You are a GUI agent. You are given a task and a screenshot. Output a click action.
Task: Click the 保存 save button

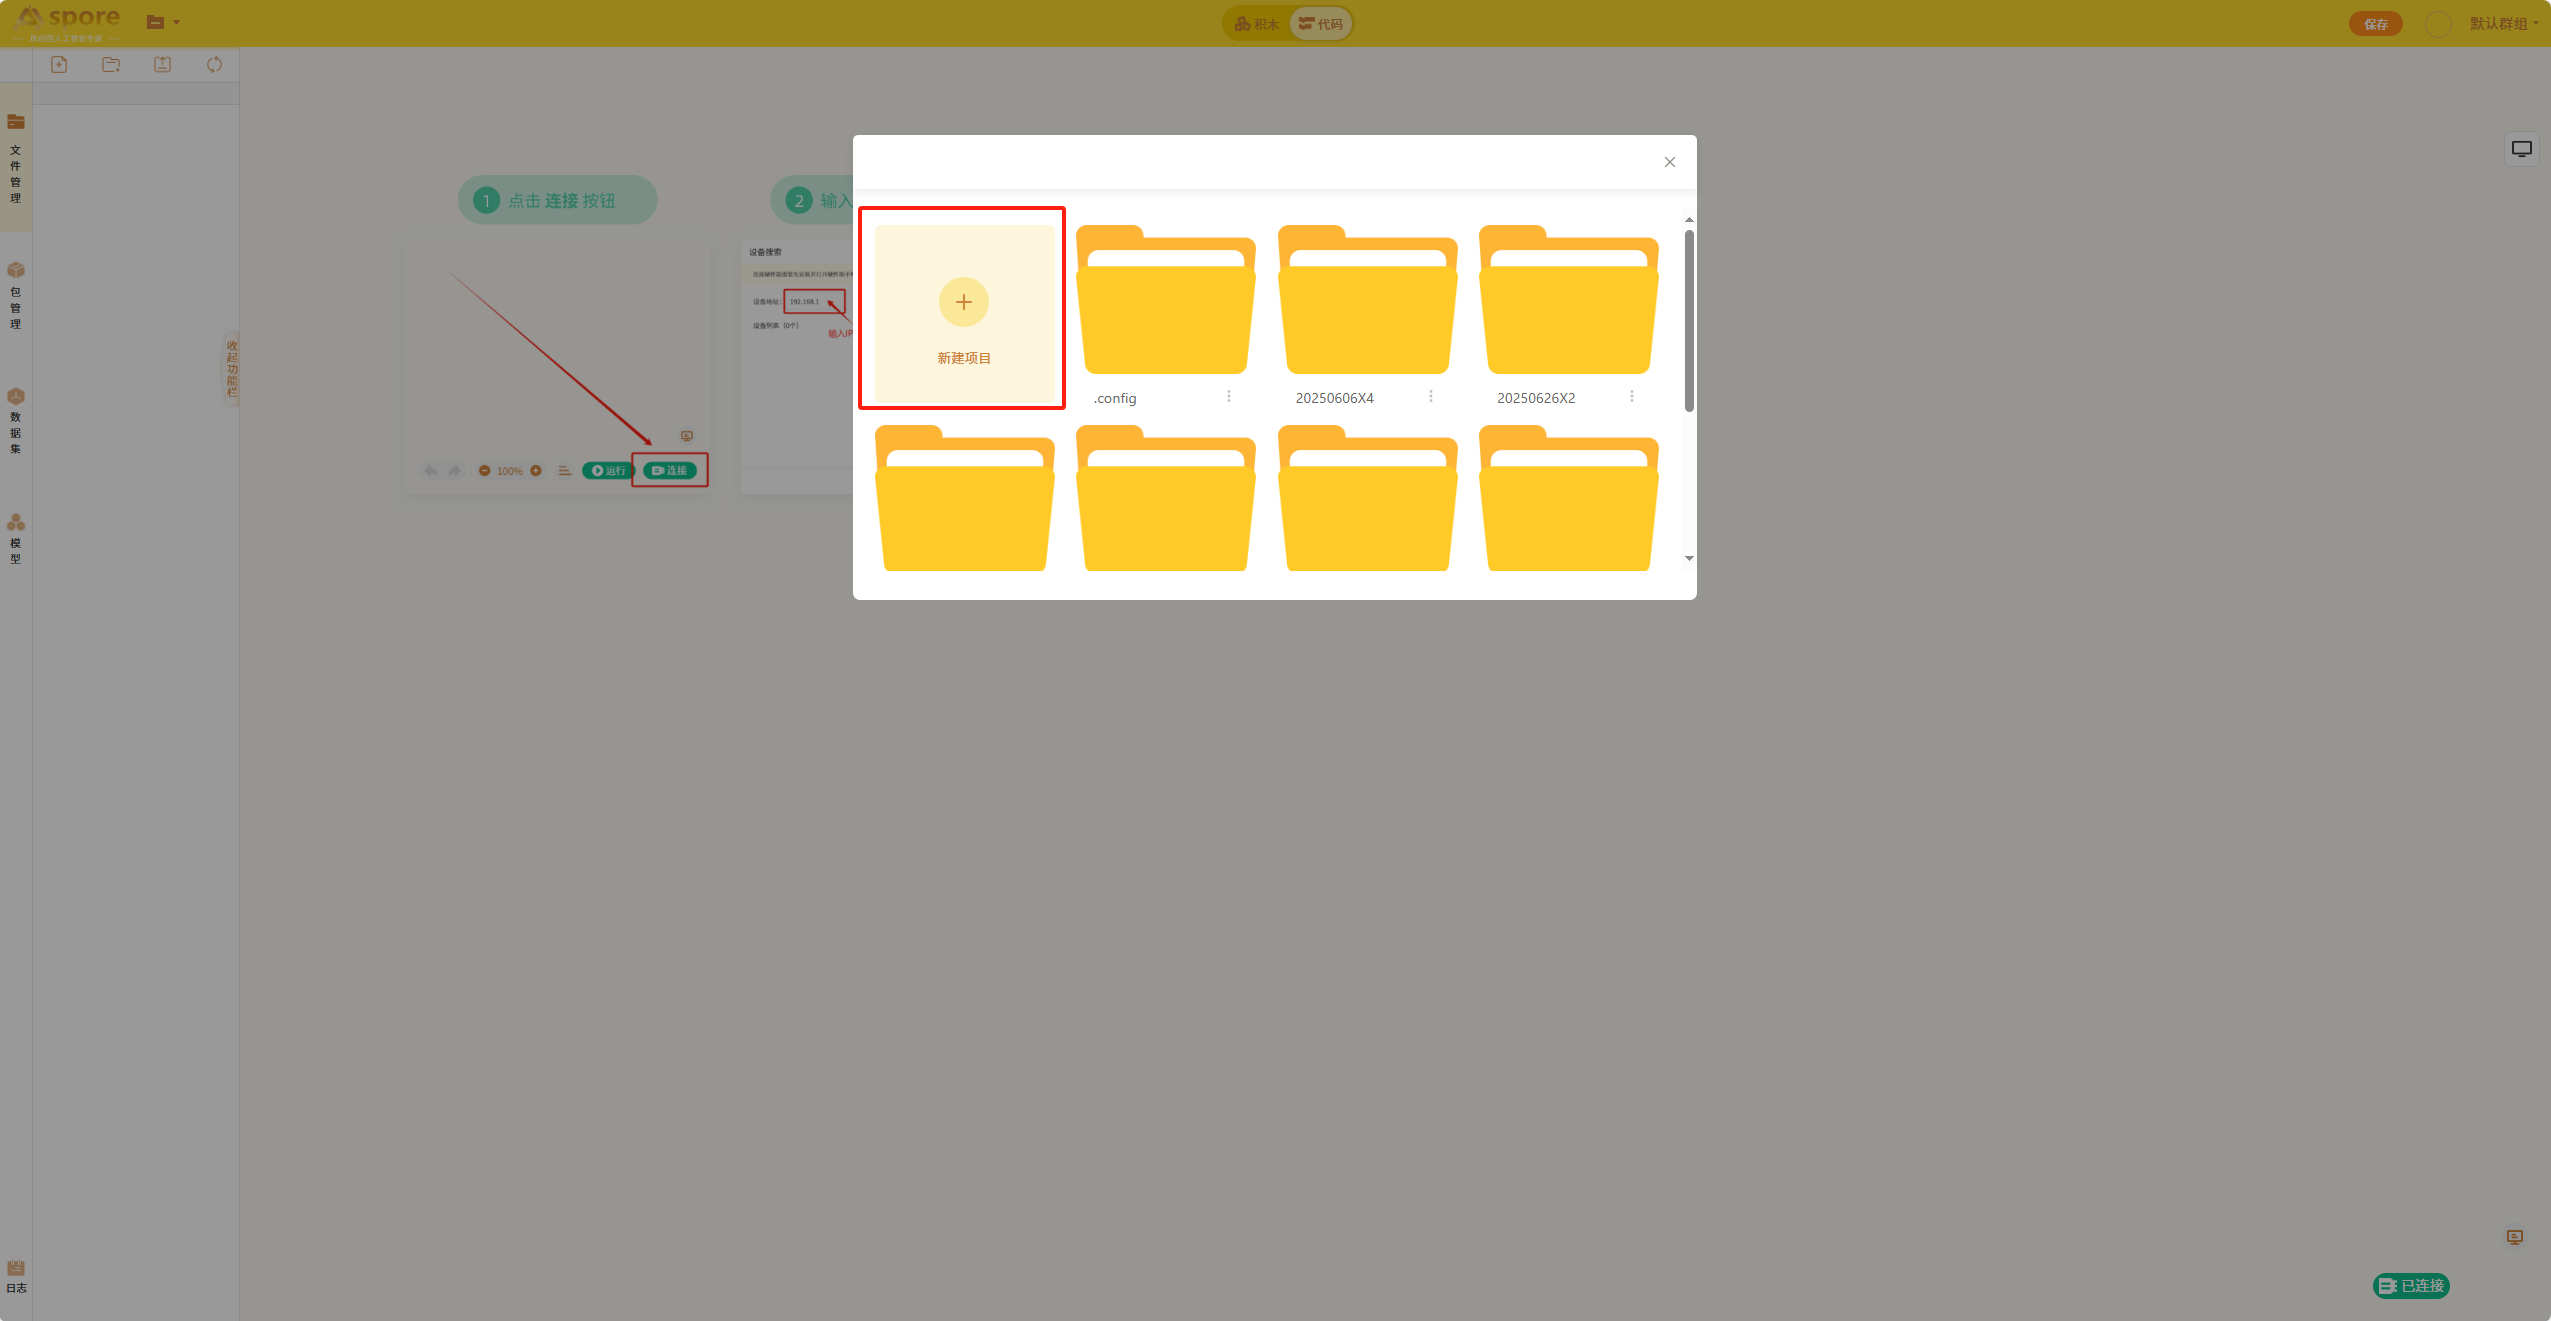coord(2375,24)
